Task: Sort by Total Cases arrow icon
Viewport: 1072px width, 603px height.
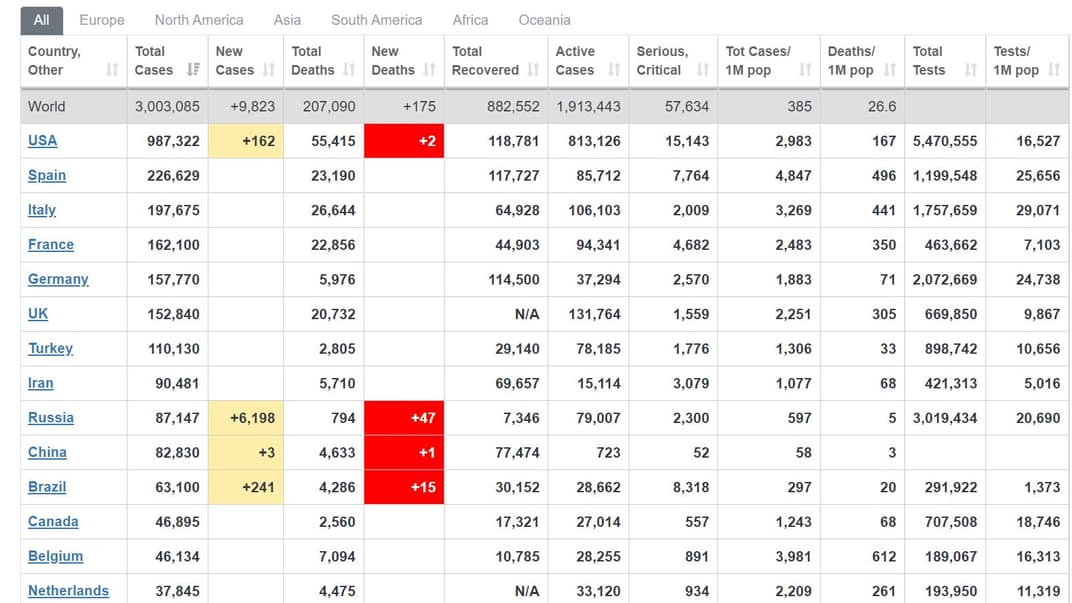Action: click(193, 70)
